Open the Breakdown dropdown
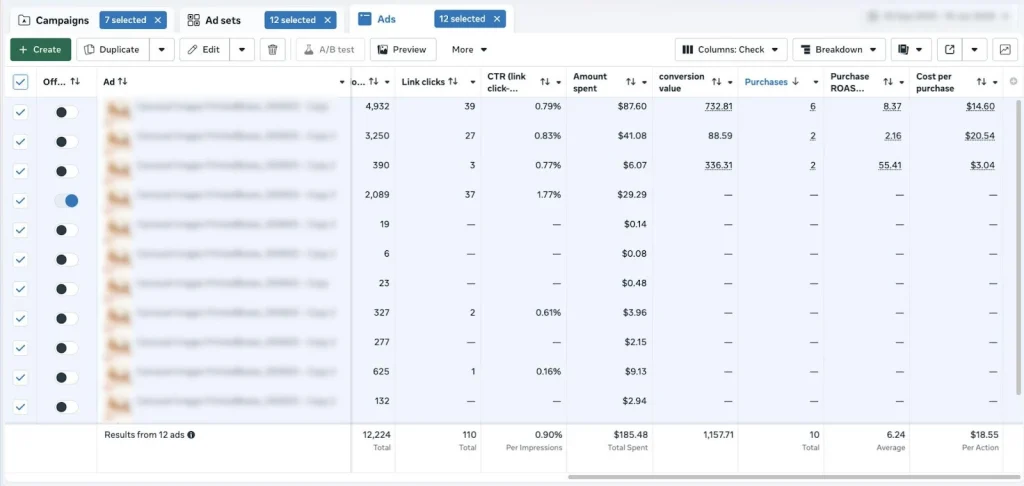 click(x=839, y=49)
